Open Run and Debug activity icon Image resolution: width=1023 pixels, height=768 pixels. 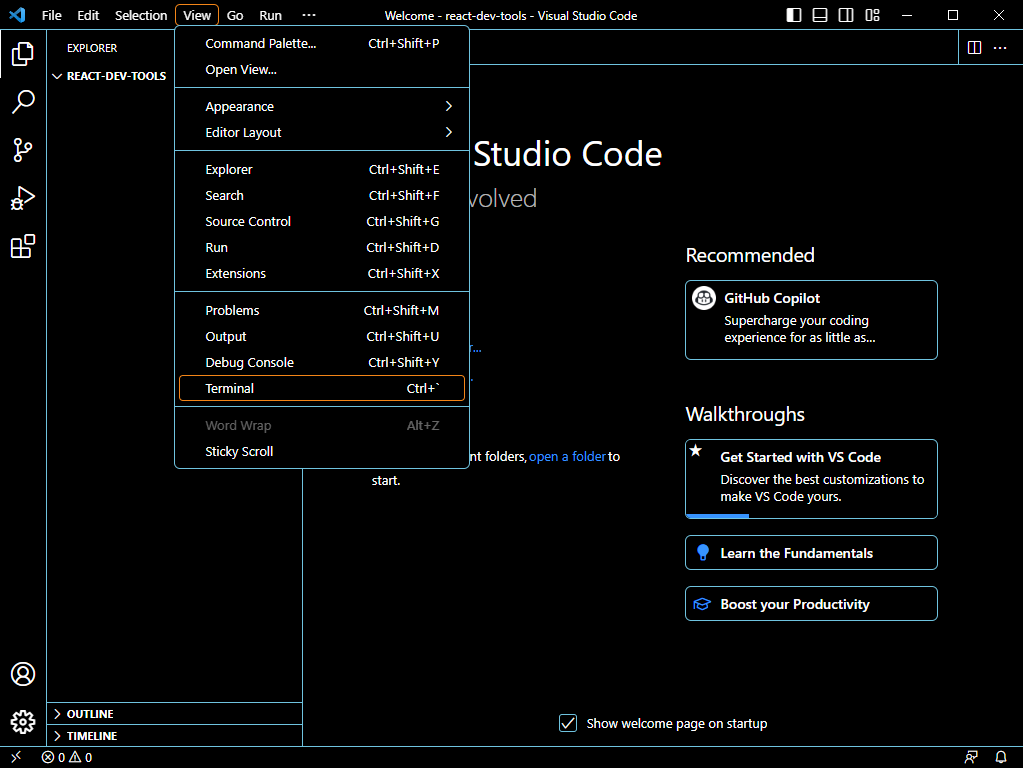(x=23, y=198)
